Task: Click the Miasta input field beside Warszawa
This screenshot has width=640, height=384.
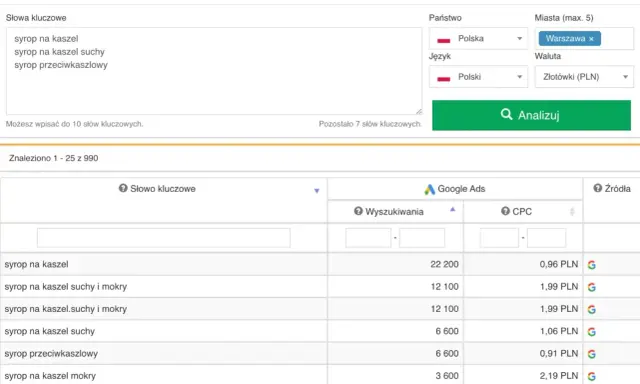Action: coord(616,39)
